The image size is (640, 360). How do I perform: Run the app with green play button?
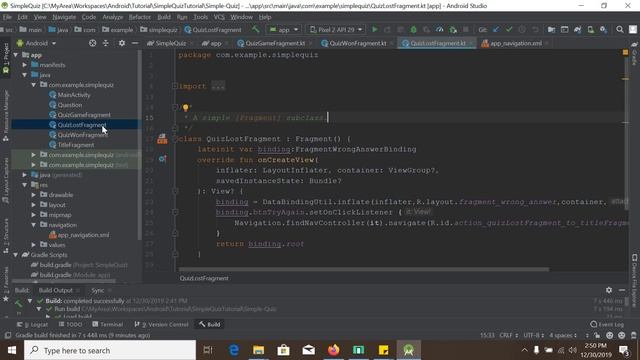pyautogui.click(x=374, y=29)
